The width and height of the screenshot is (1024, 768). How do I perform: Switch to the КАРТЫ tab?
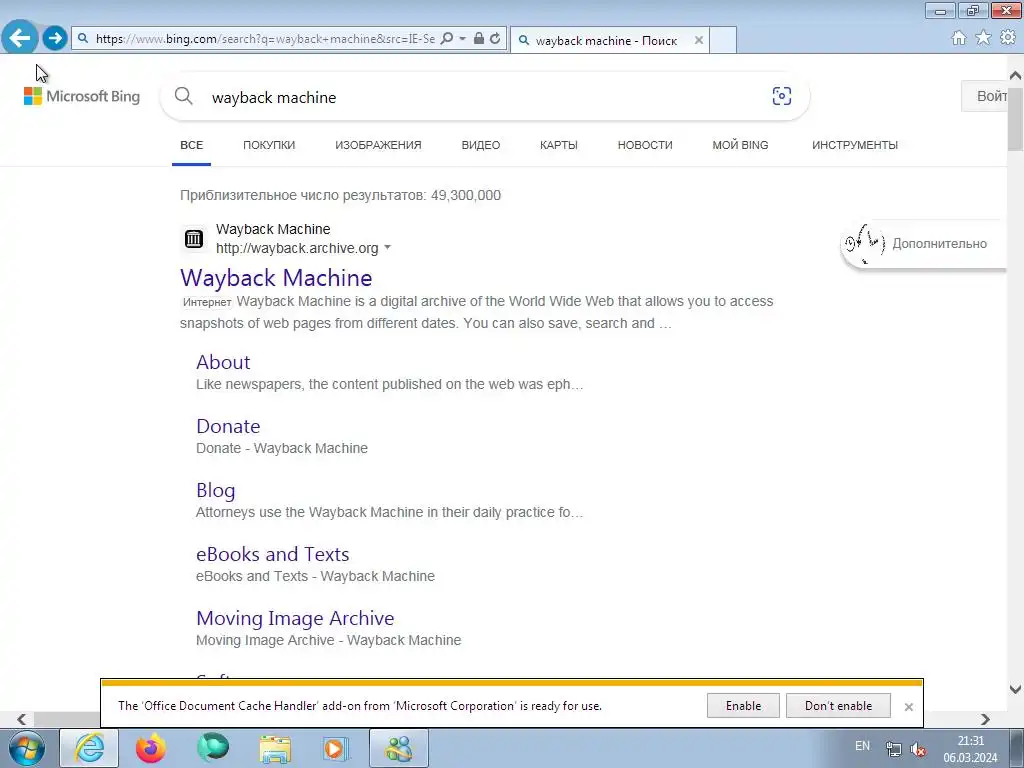click(x=558, y=145)
